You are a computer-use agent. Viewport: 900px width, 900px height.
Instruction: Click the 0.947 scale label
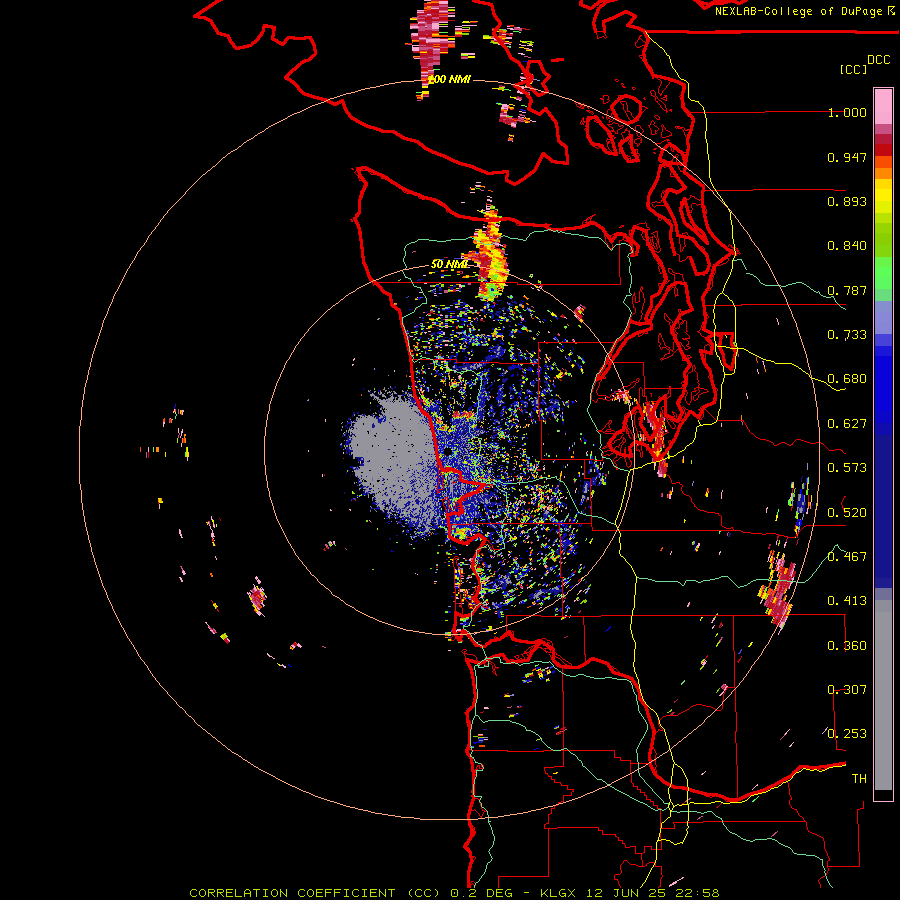[x=847, y=157]
